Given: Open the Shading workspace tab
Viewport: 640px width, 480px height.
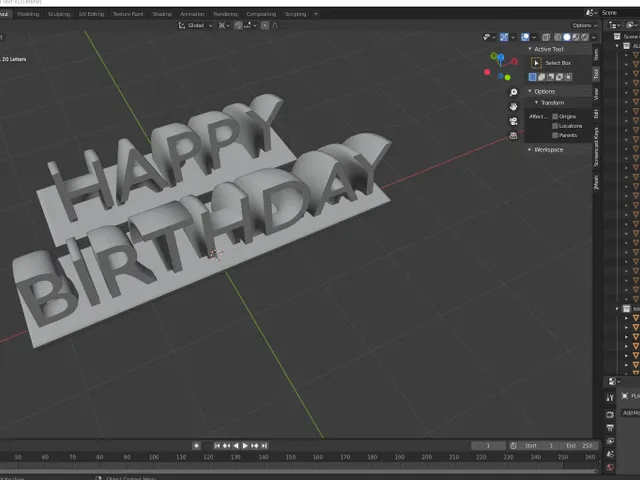Looking at the screenshot, I should [x=162, y=14].
